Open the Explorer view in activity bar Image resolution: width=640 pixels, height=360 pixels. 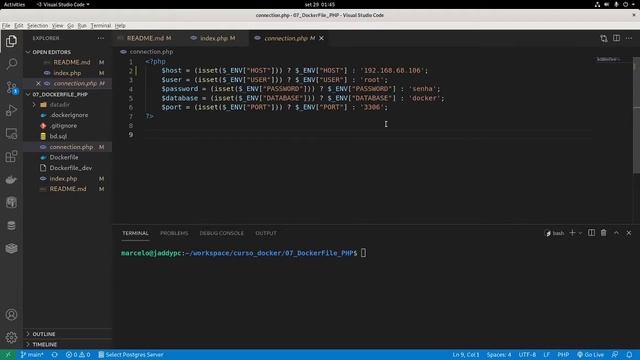11,41
